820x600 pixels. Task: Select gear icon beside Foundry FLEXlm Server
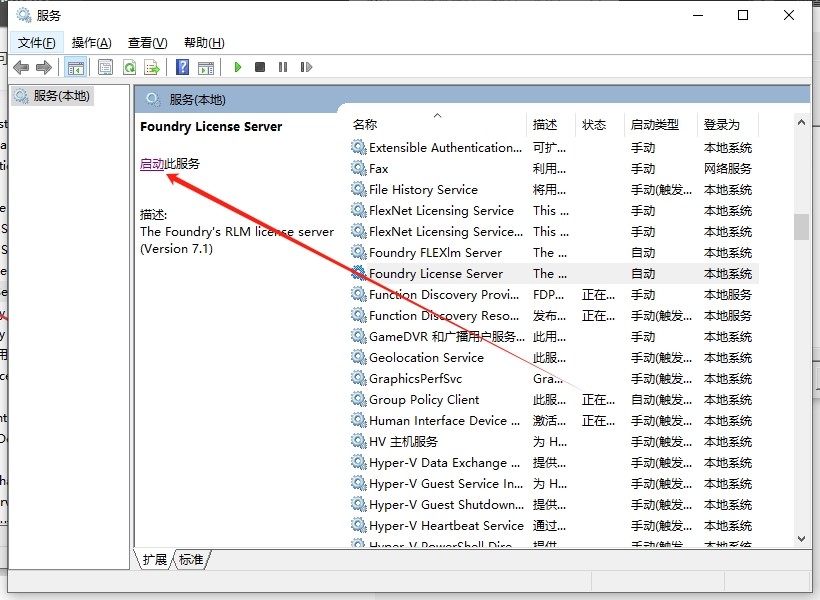(359, 252)
